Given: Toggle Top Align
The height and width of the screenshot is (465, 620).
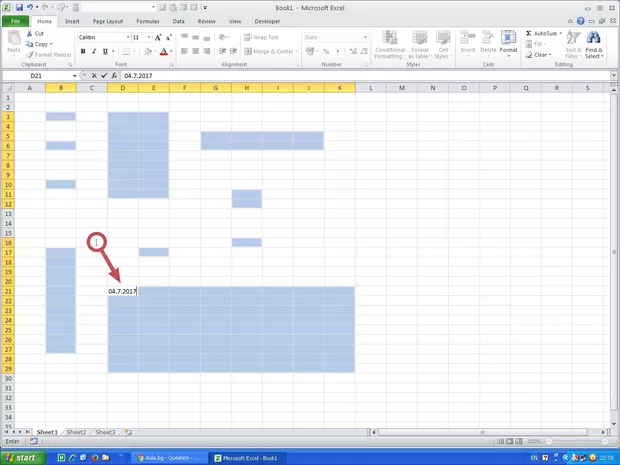Looking at the screenshot, I should point(184,37).
